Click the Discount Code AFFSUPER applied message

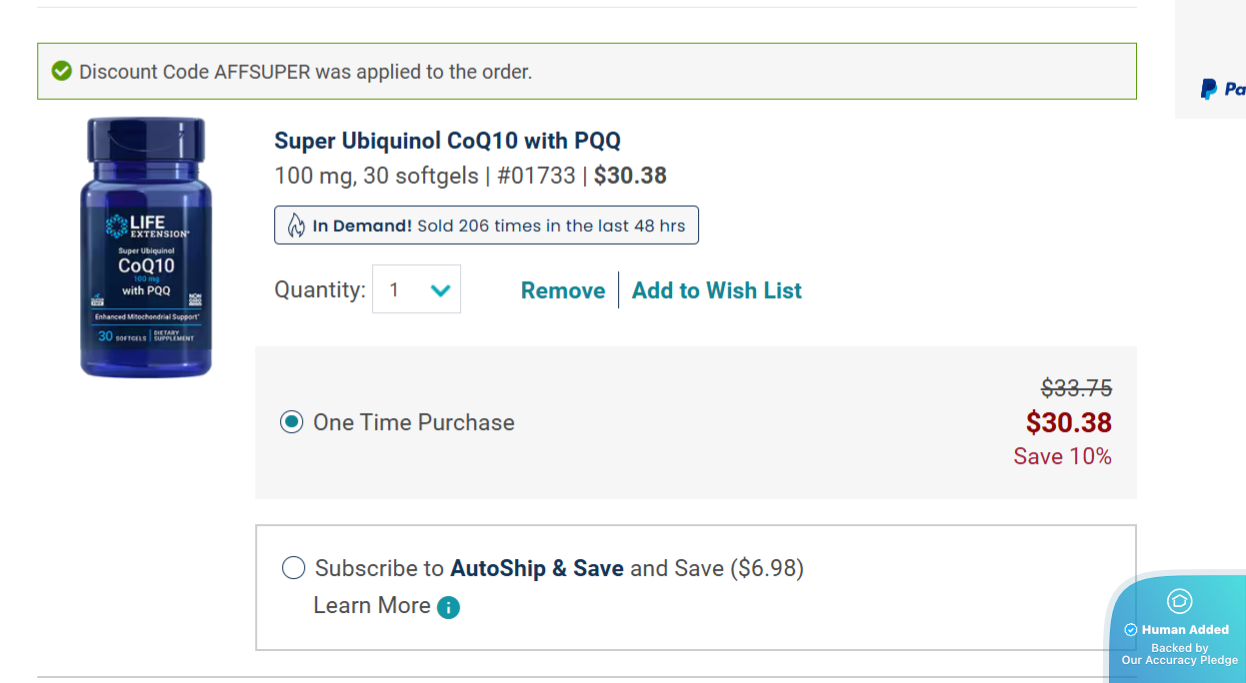pyautogui.click(x=305, y=72)
